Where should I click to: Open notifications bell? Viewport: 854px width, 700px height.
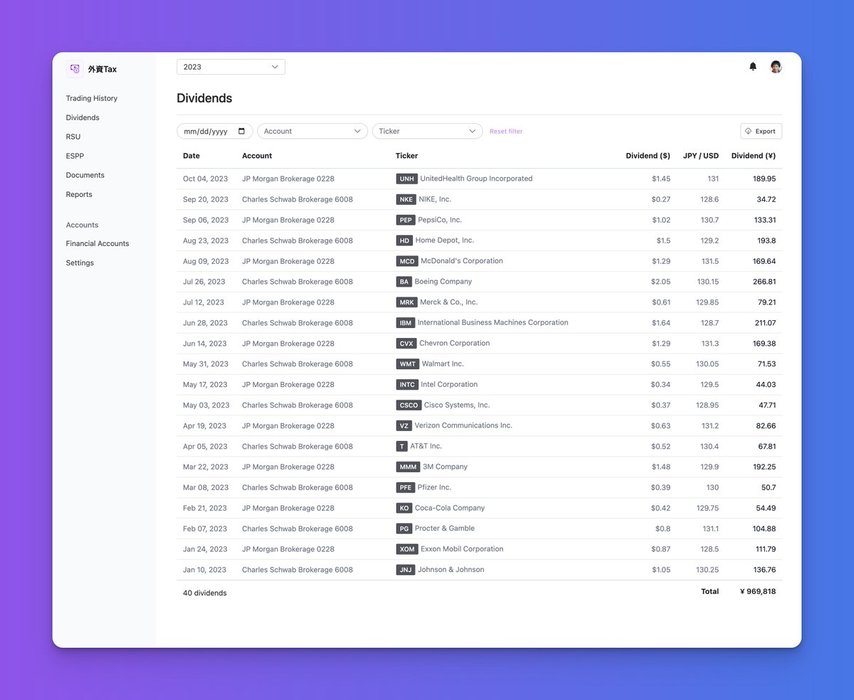coord(753,66)
